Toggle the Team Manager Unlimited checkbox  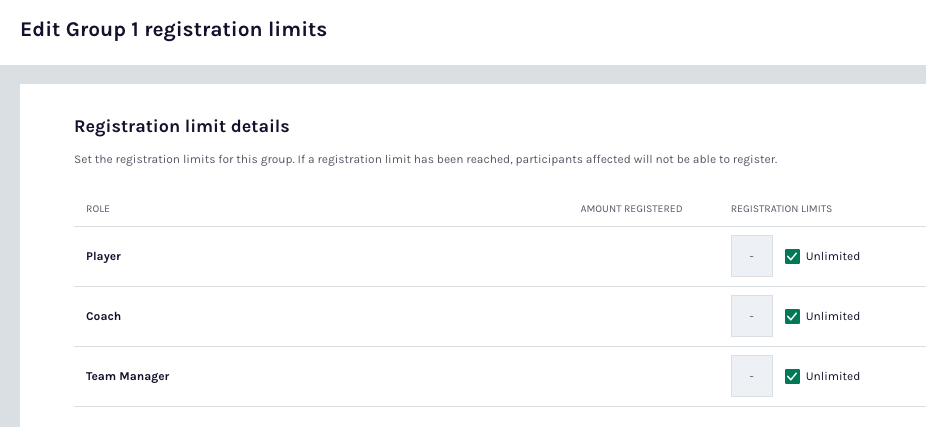792,376
